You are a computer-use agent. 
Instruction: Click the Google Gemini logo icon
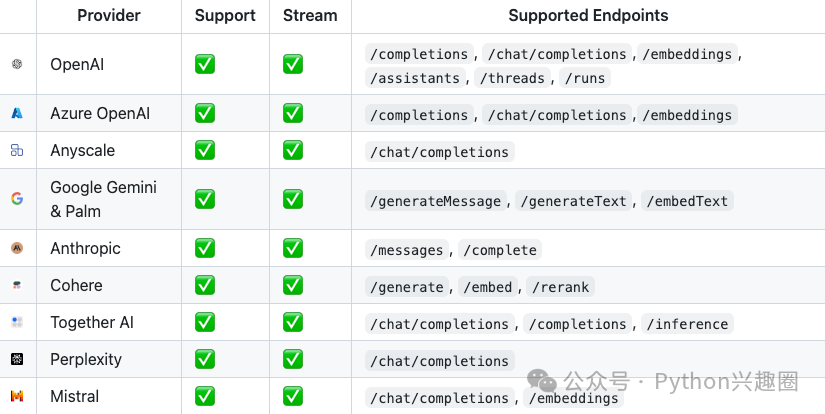(17, 199)
